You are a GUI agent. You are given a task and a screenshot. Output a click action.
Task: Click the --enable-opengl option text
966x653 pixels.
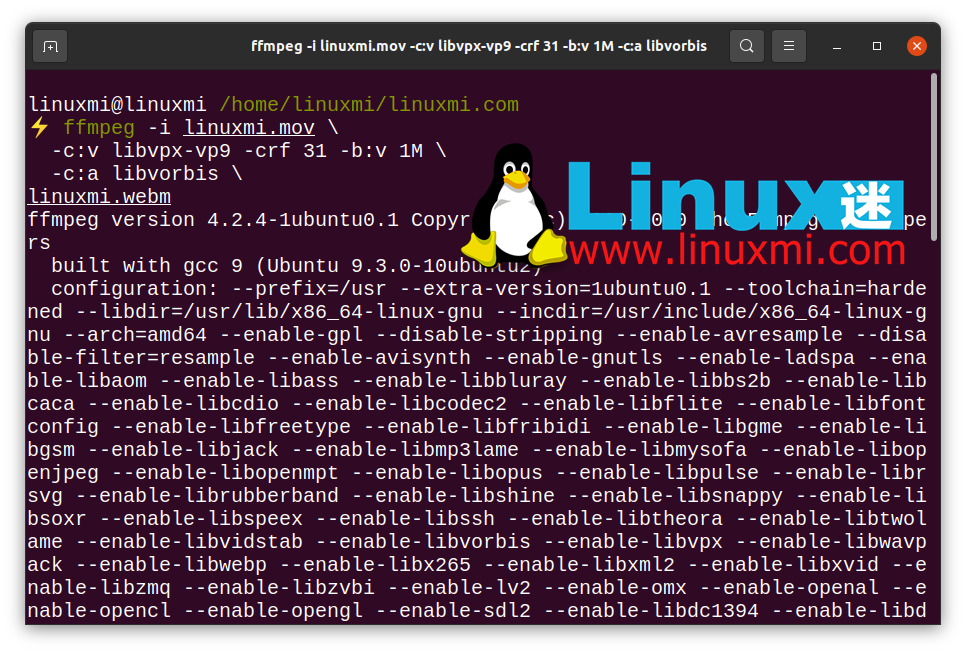[x=274, y=611]
